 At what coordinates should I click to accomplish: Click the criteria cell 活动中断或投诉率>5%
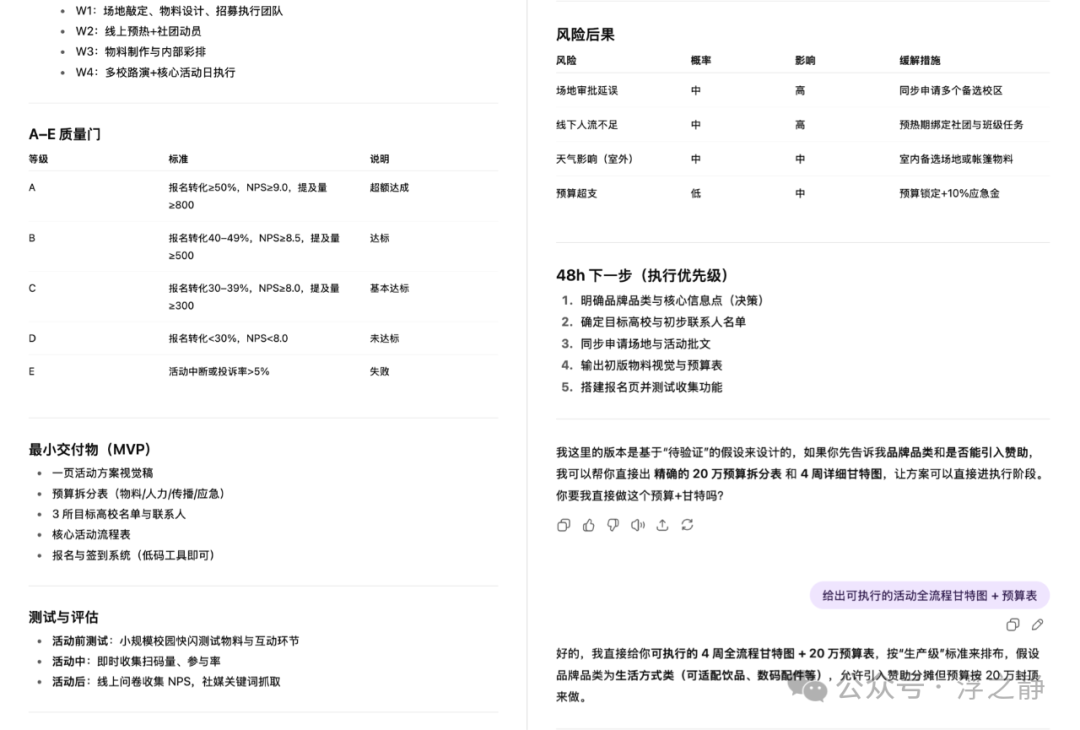(x=219, y=371)
